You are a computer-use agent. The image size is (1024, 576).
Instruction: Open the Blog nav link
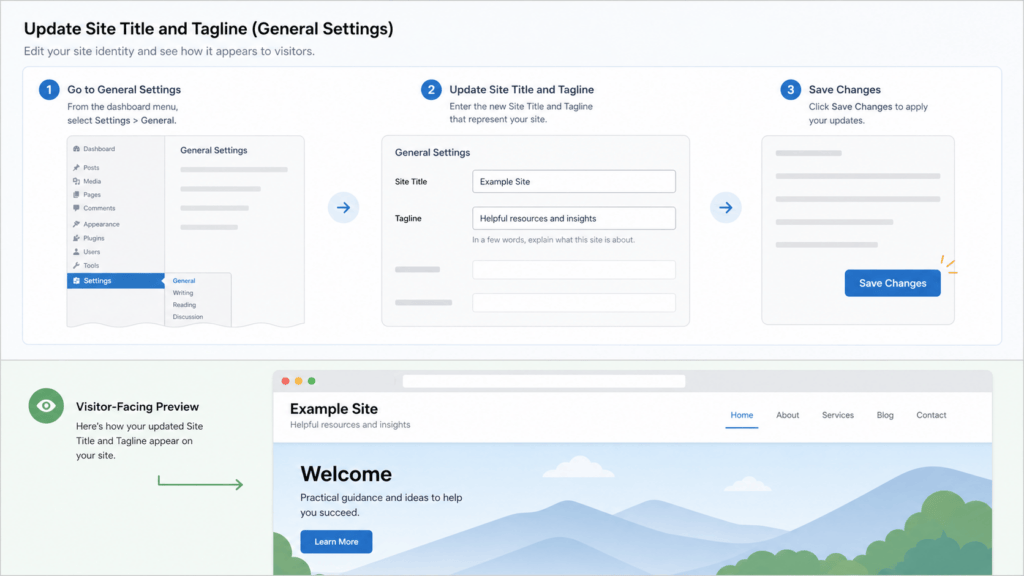tap(885, 415)
